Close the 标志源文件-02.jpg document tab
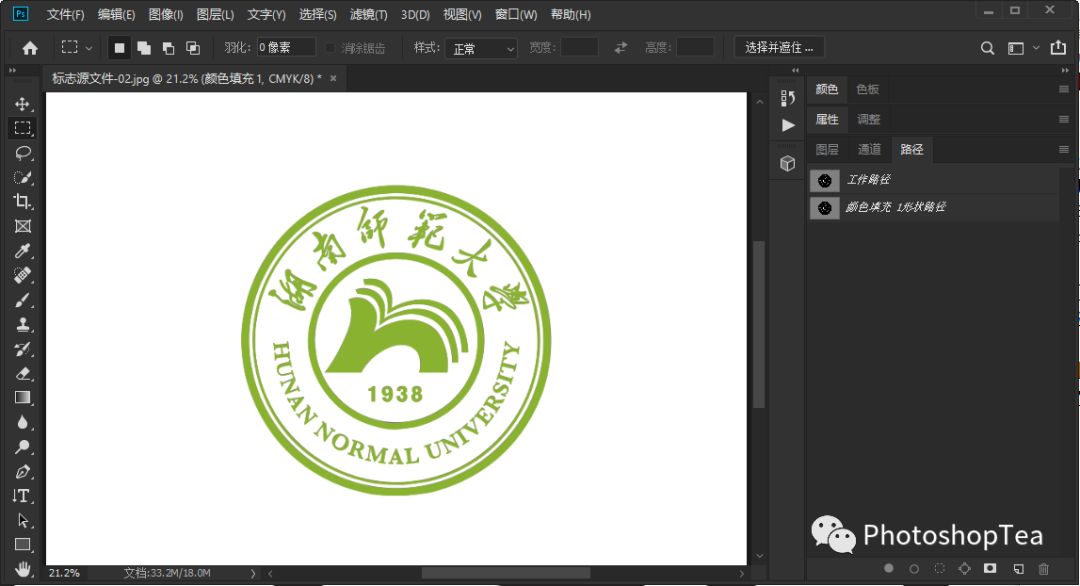Screen dimensions: 1080x586 pyautogui.click(x=333, y=79)
